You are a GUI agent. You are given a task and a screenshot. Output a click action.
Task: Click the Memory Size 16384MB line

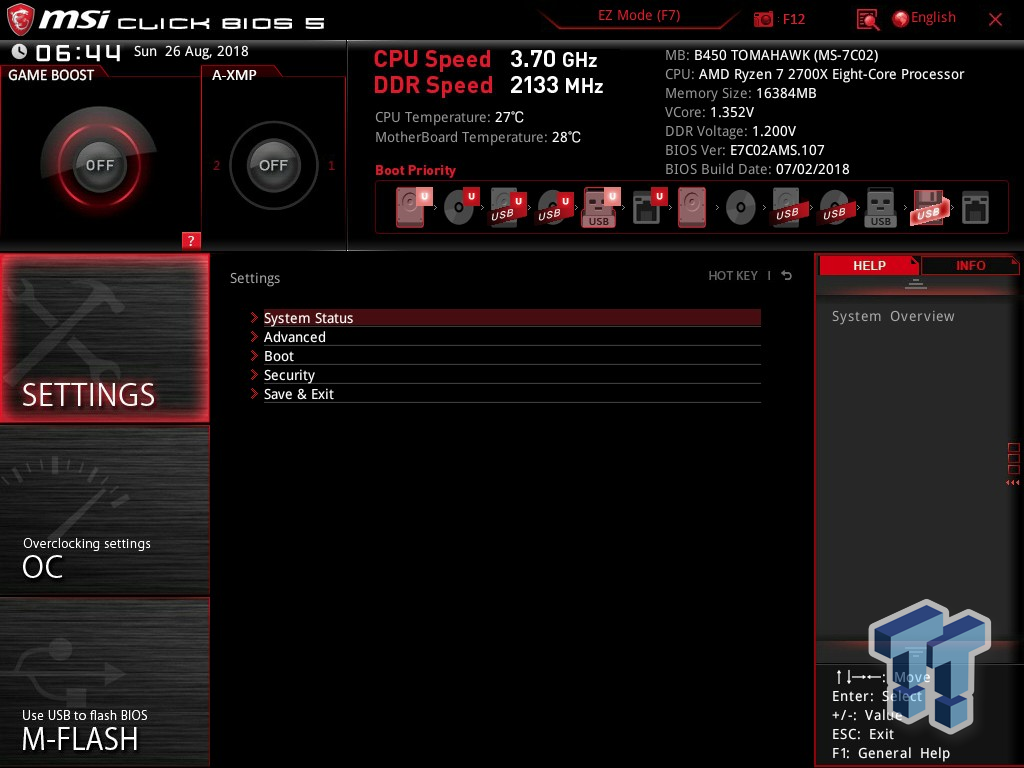point(741,93)
